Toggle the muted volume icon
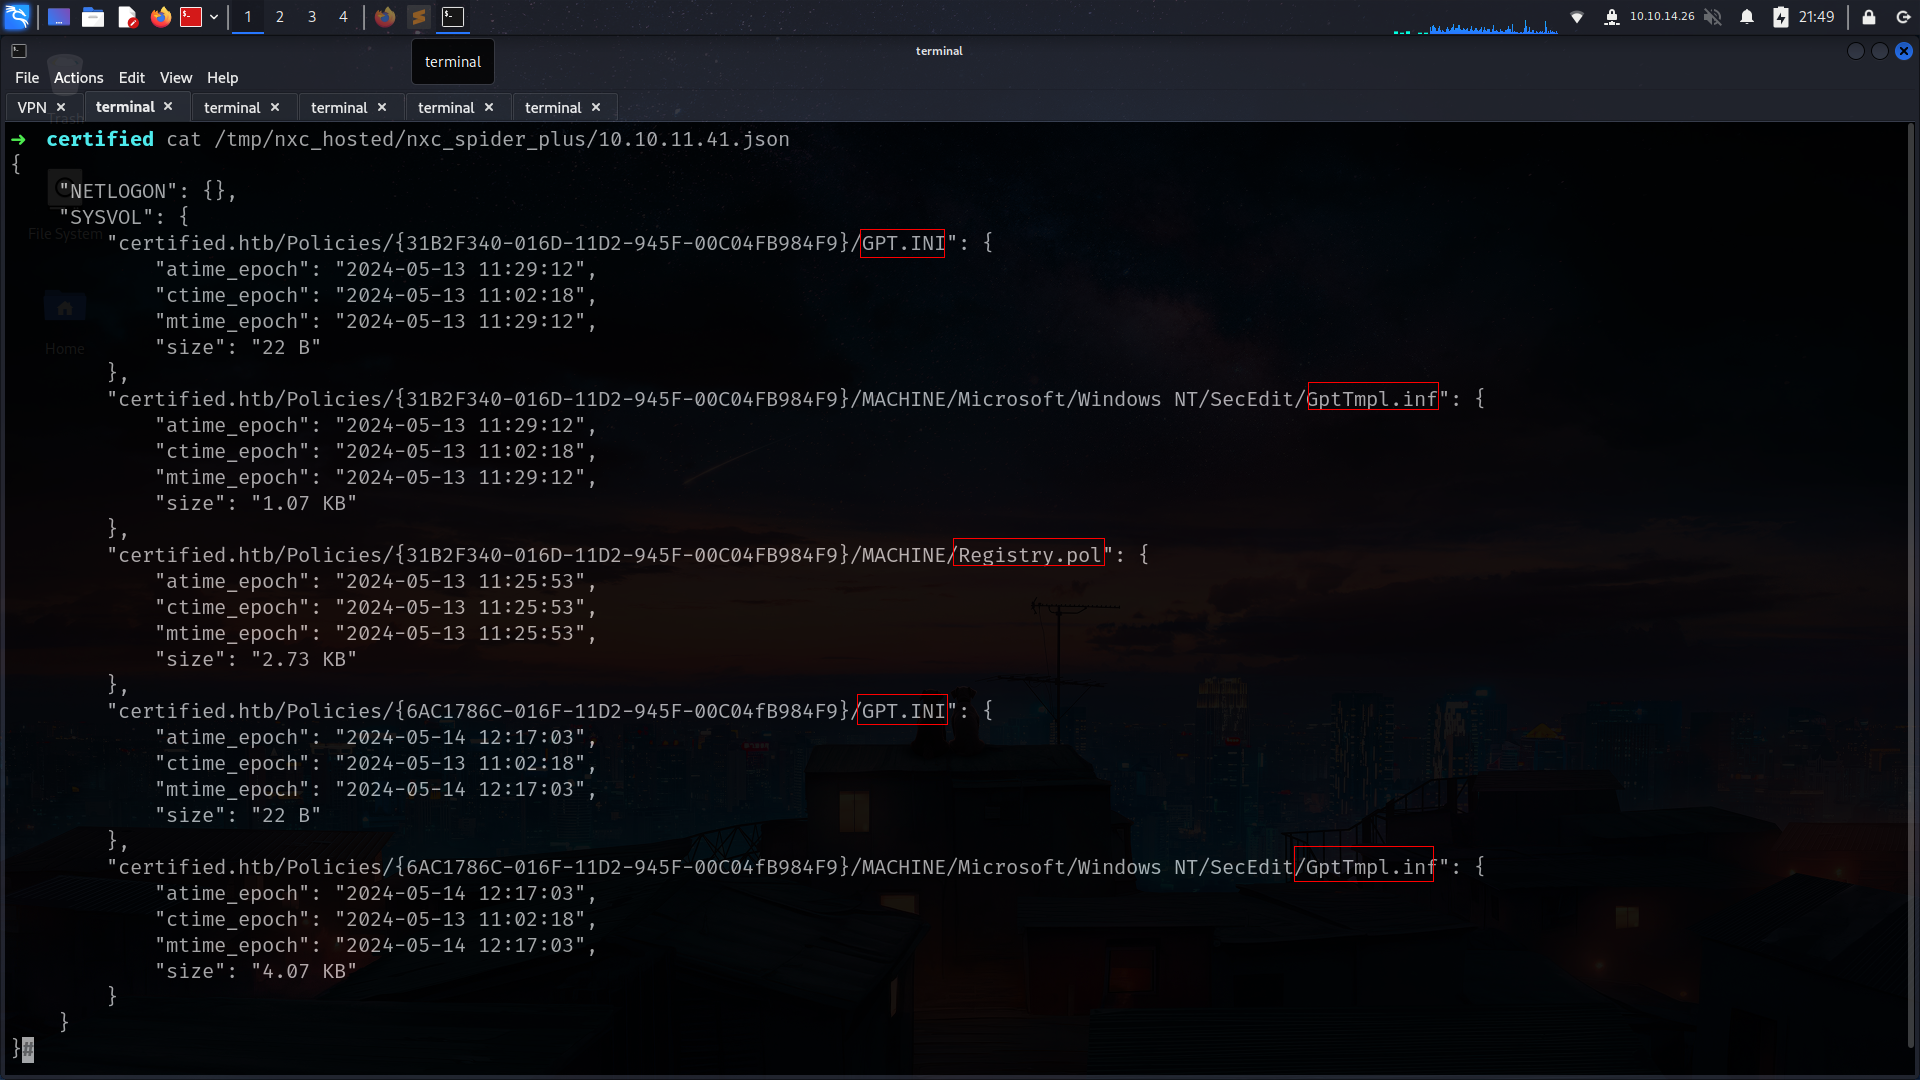The image size is (1920, 1080). coord(1713,17)
